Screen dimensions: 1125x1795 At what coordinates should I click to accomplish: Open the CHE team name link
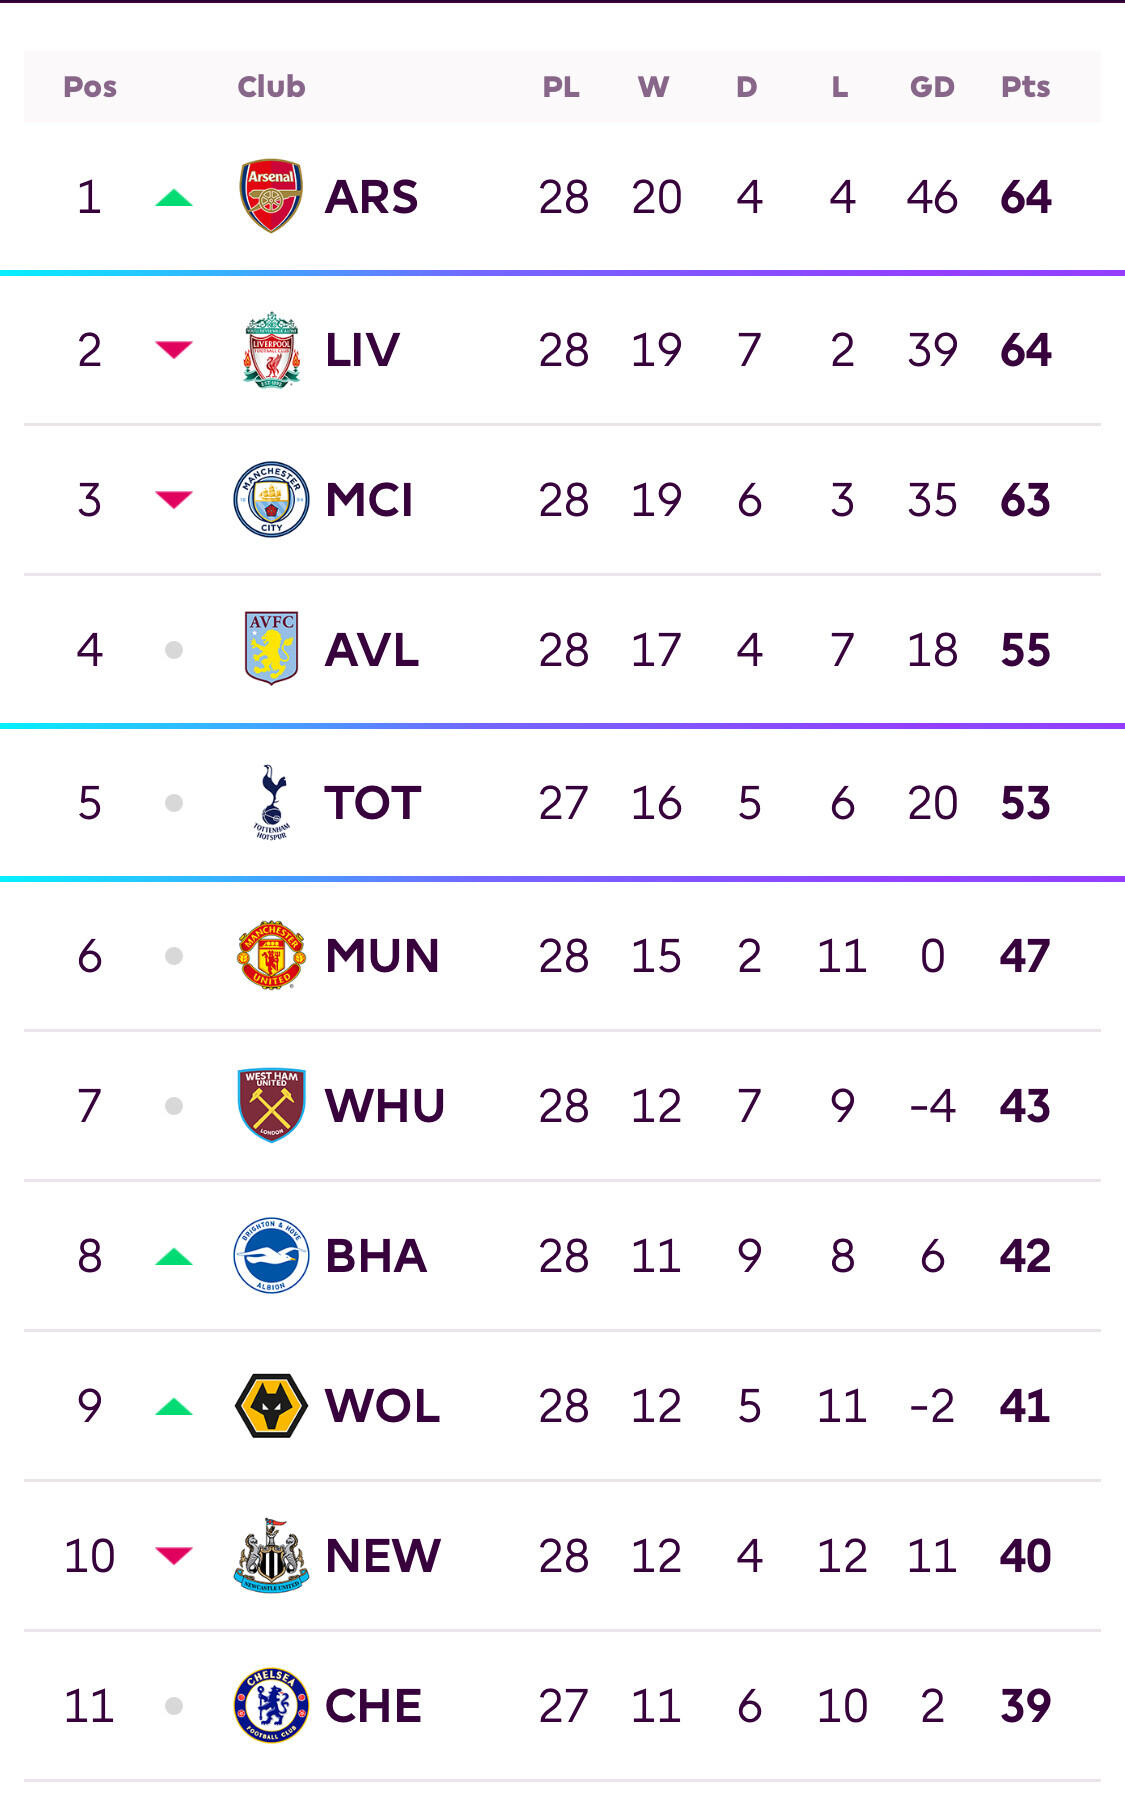373,1706
